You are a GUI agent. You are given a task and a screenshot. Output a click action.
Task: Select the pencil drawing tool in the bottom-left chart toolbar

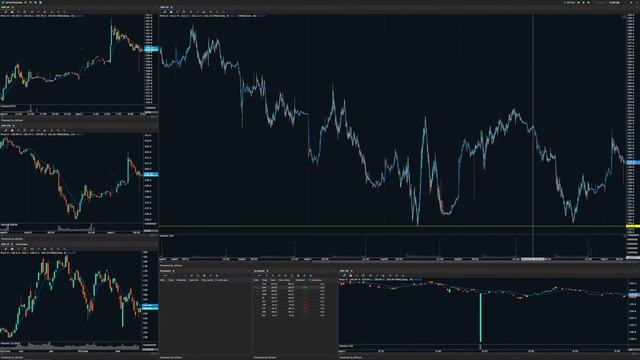[x=6, y=249]
